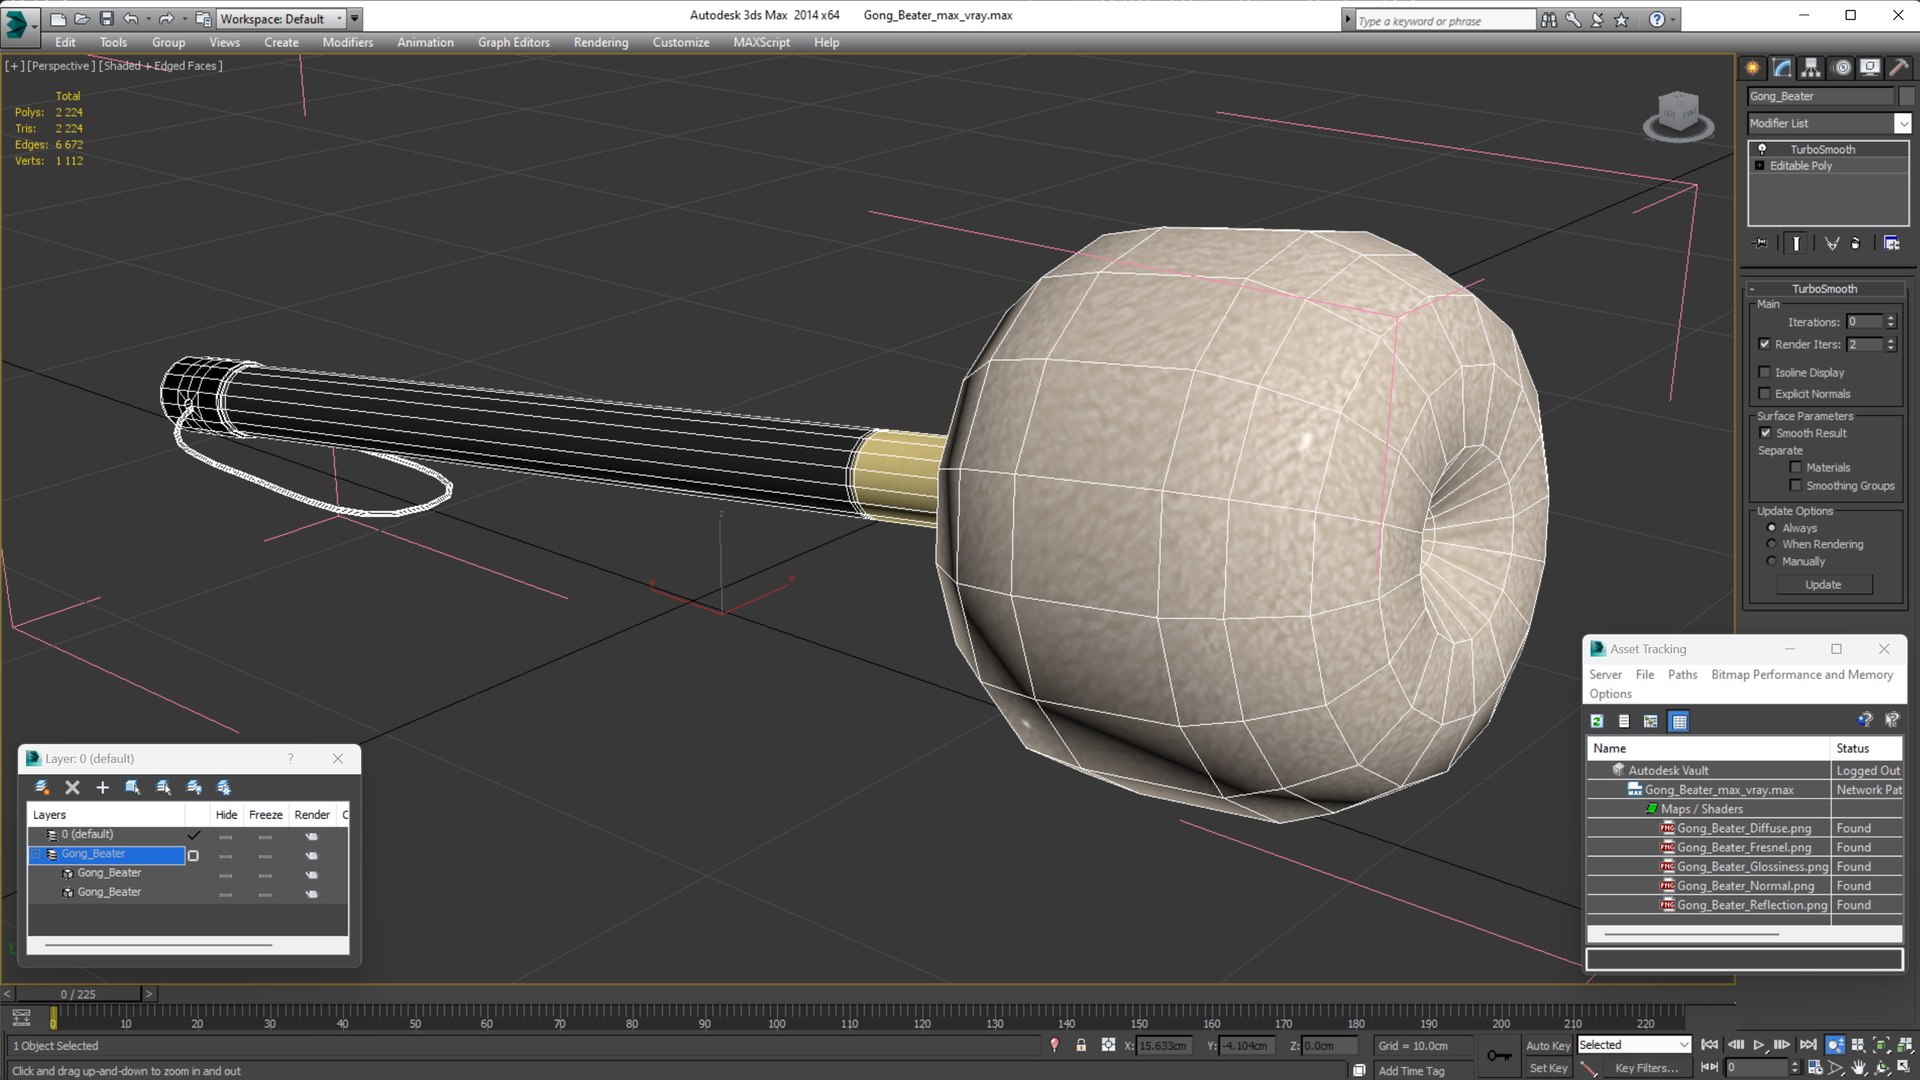The image size is (1920, 1080).
Task: Click the Update button
Action: click(x=1822, y=585)
